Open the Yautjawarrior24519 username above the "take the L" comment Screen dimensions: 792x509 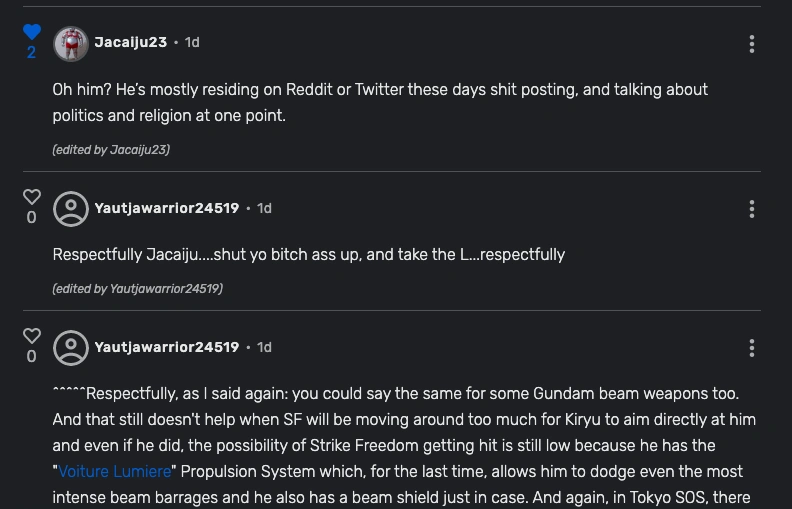pos(167,208)
